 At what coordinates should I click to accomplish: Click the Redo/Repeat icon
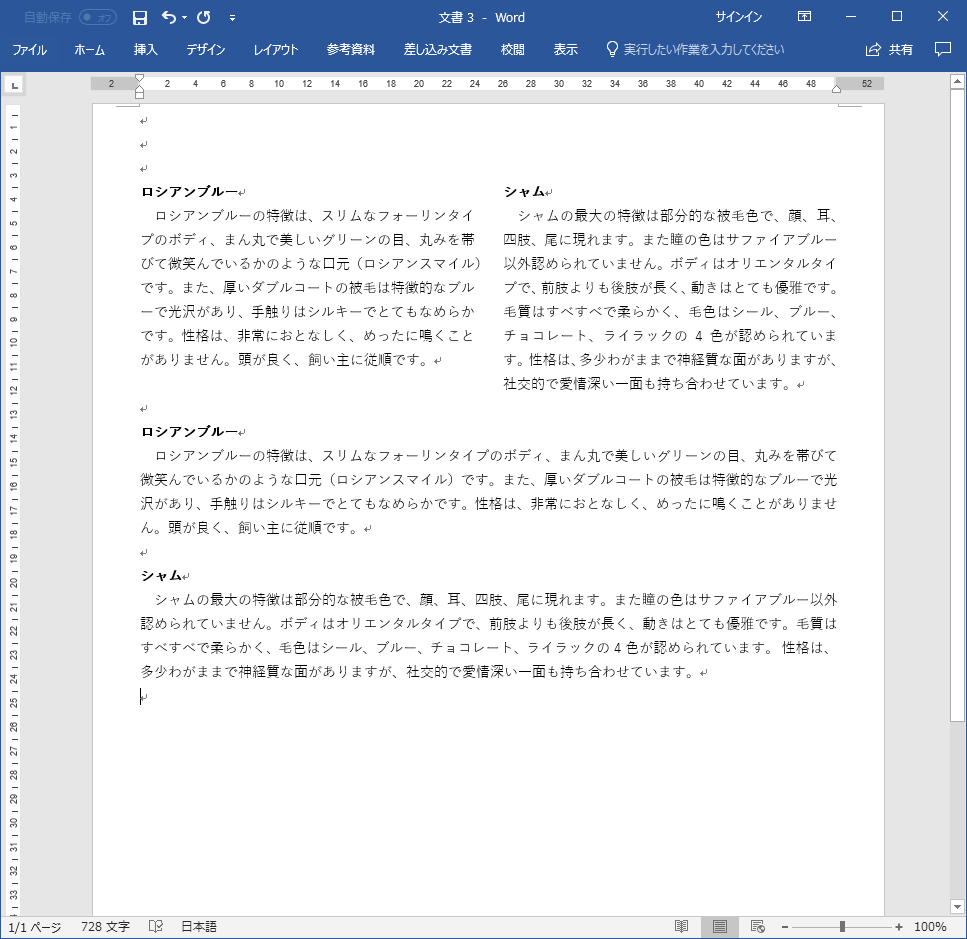click(204, 17)
